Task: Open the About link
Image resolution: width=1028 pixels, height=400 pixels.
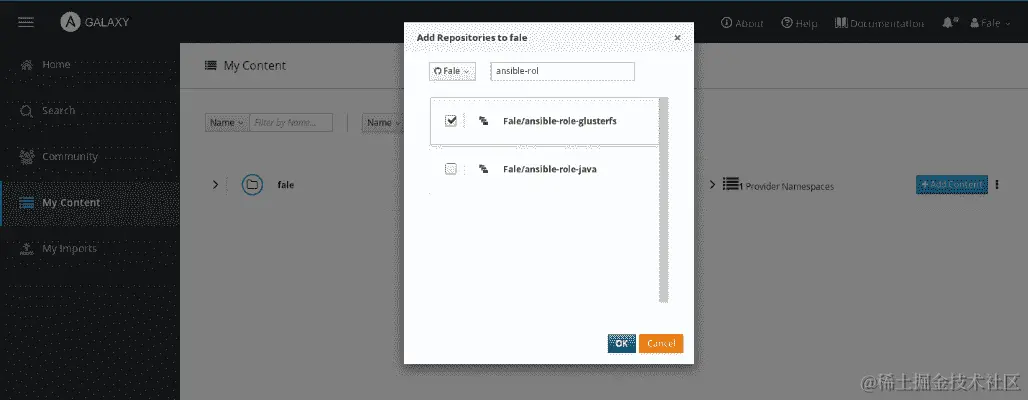Action: pyautogui.click(x=742, y=23)
